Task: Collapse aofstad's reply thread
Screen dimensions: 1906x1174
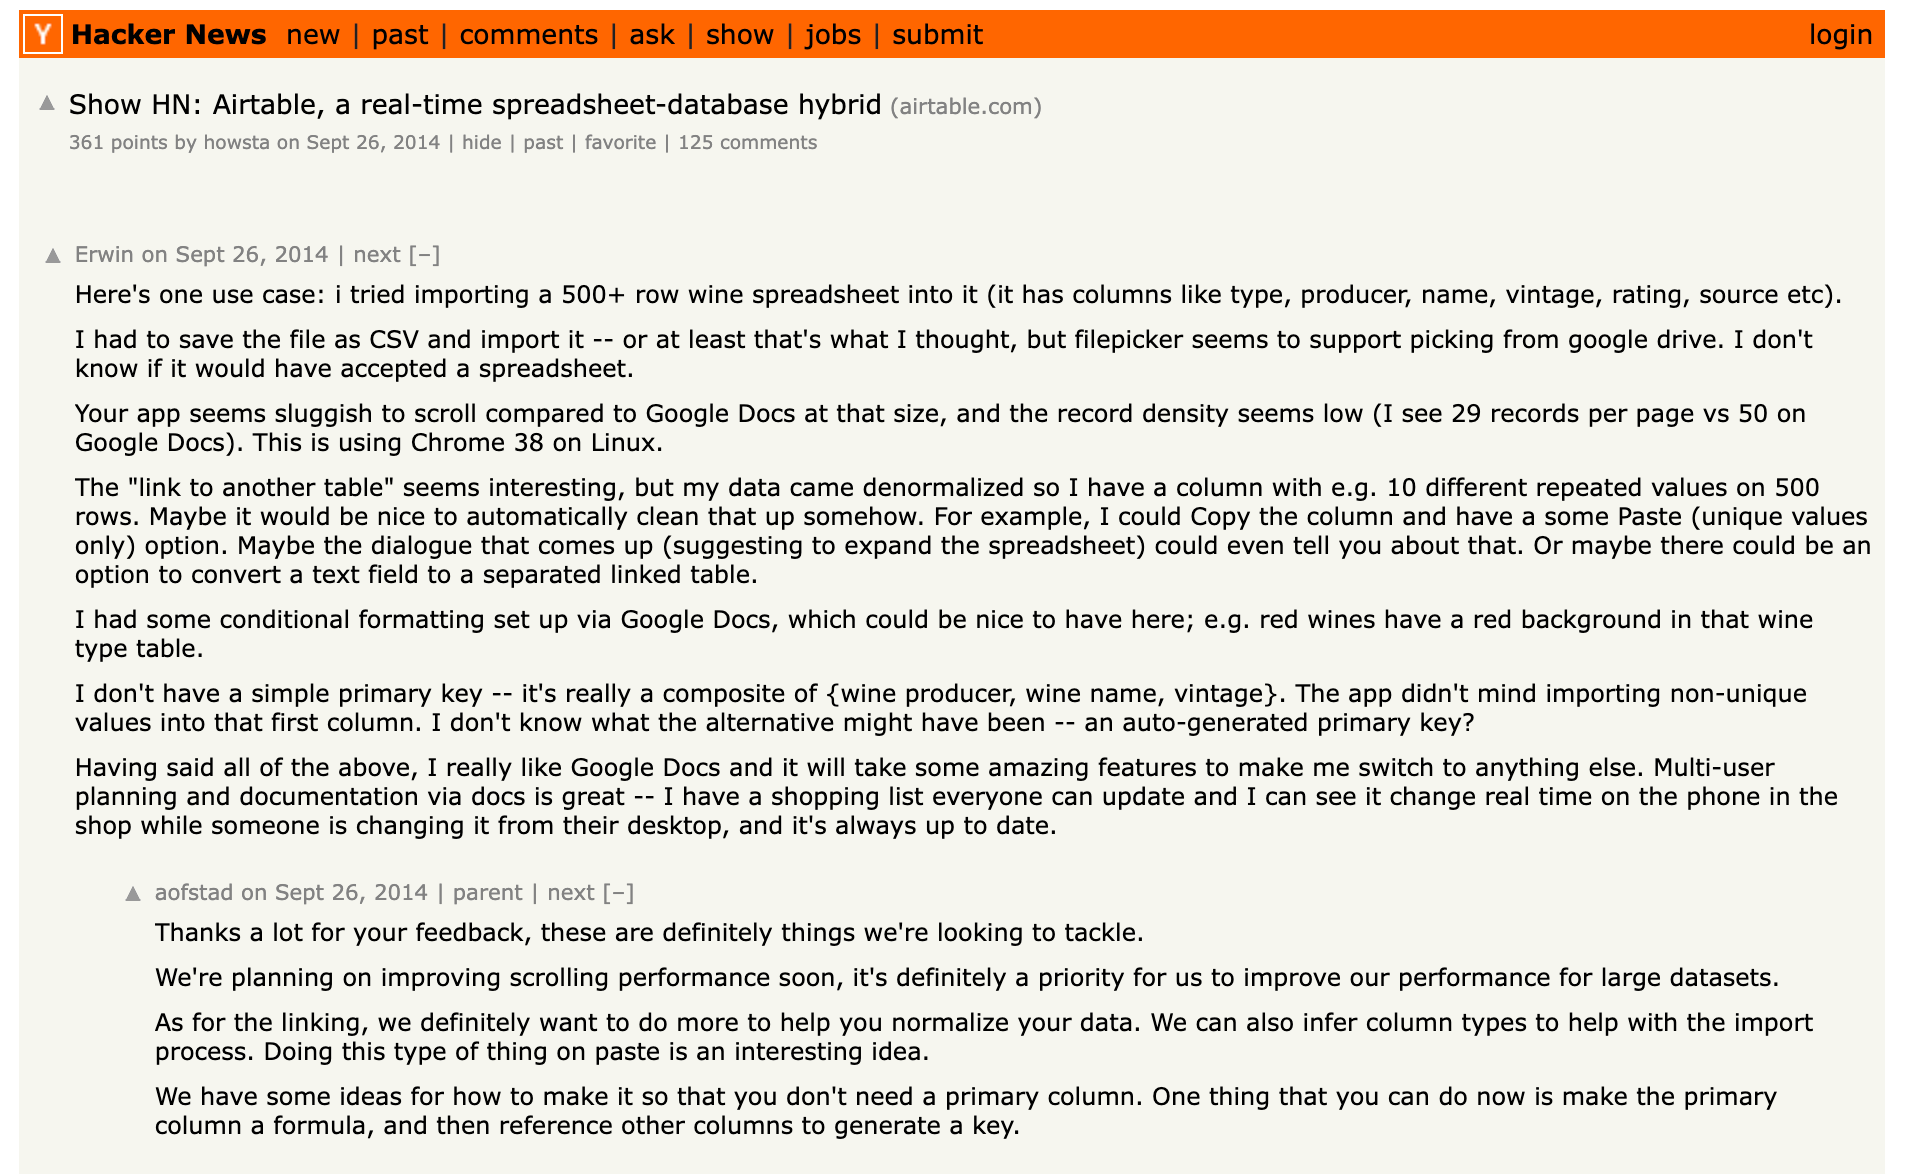Action: coord(618,893)
